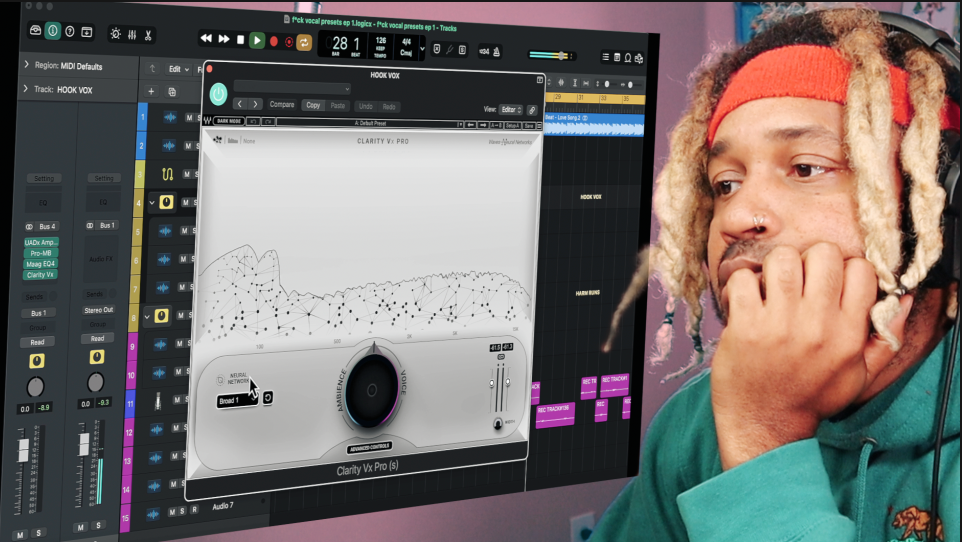Image resolution: width=962 pixels, height=542 pixels.
Task: Open the plugin preset dropdown field
Action: [x=292, y=88]
